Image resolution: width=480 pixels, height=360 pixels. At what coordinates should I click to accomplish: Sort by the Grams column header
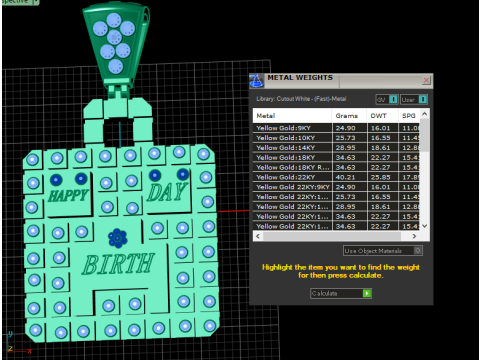[x=349, y=116]
